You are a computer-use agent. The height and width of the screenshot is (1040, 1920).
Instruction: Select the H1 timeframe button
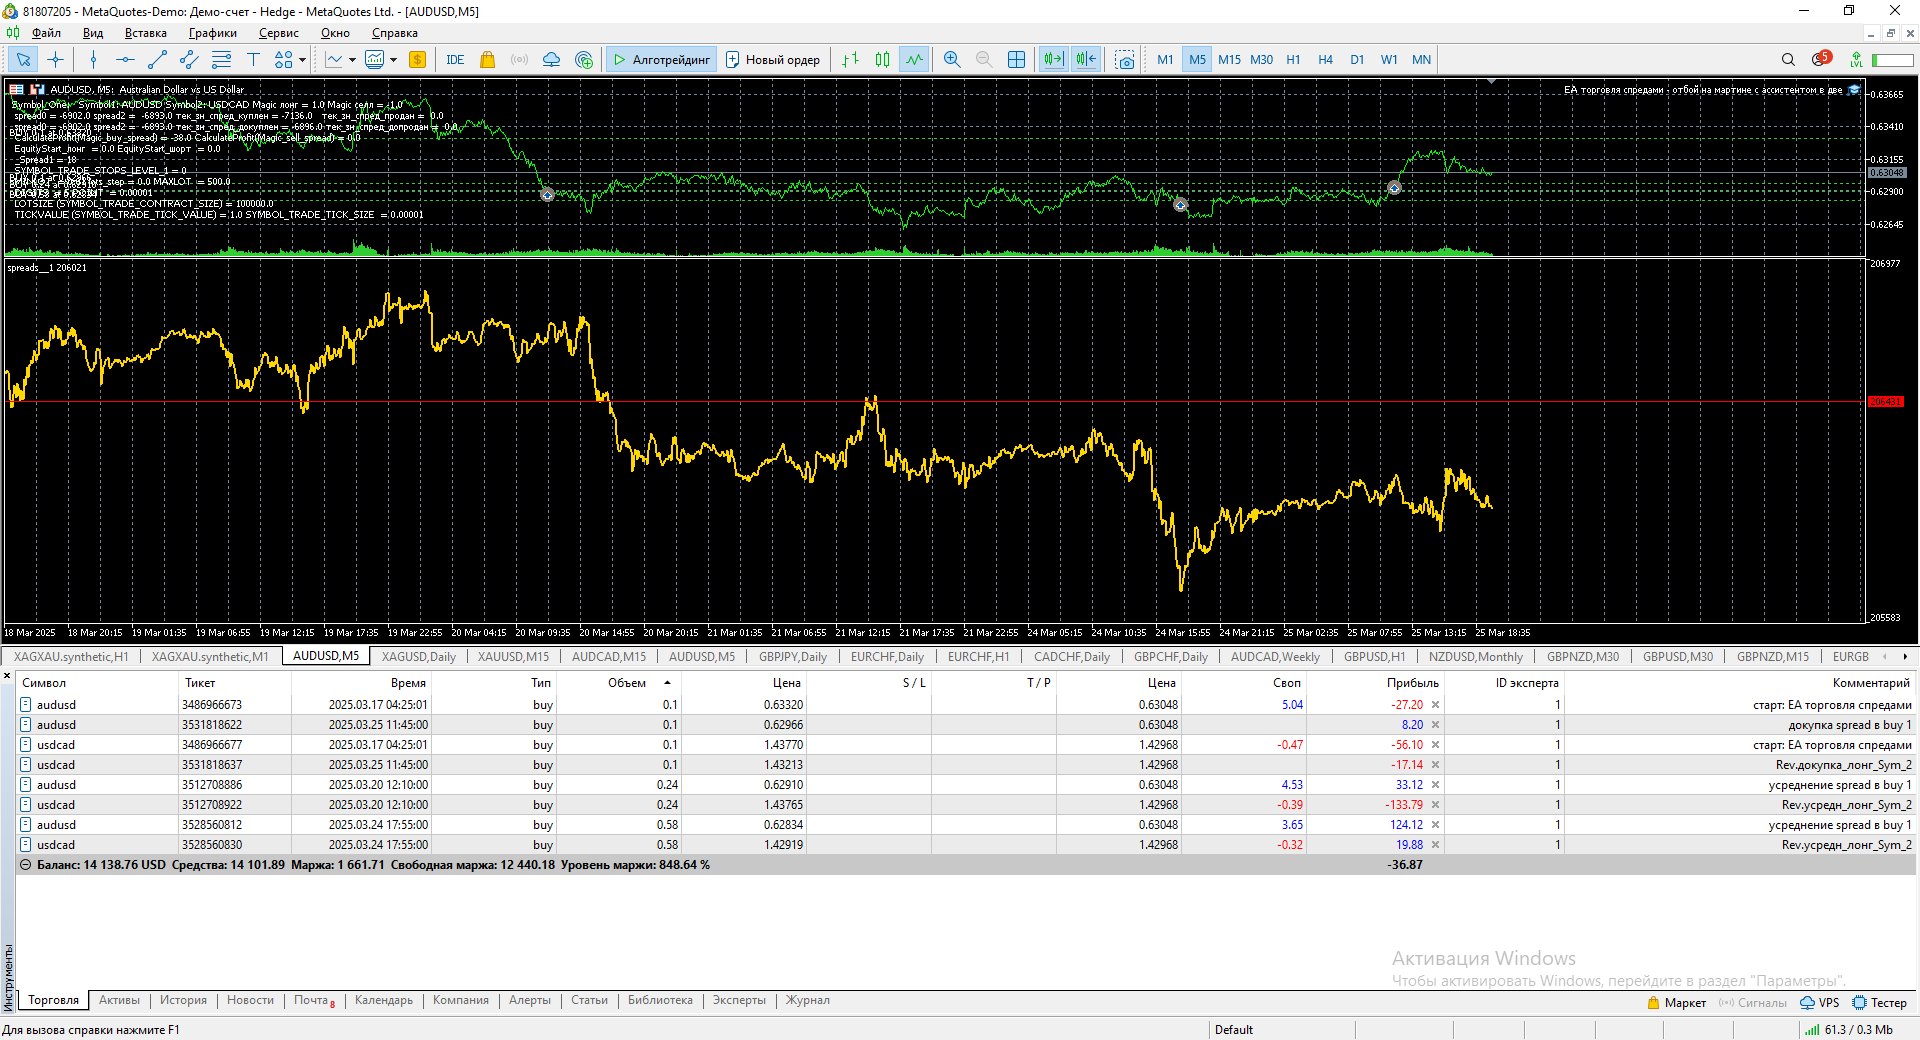(1293, 60)
